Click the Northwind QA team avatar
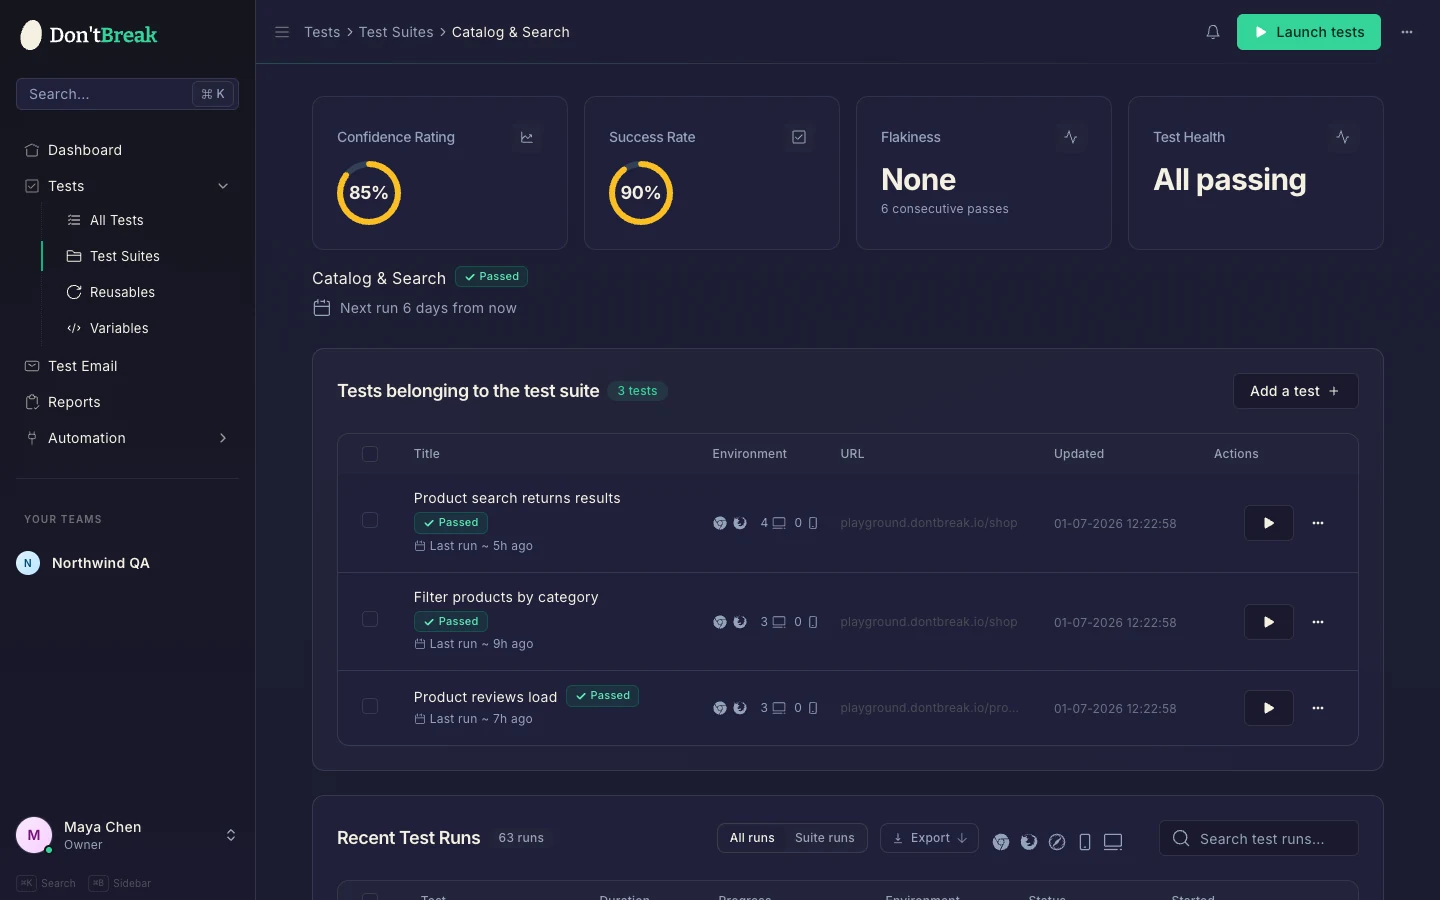The image size is (1440, 900). pyautogui.click(x=28, y=563)
